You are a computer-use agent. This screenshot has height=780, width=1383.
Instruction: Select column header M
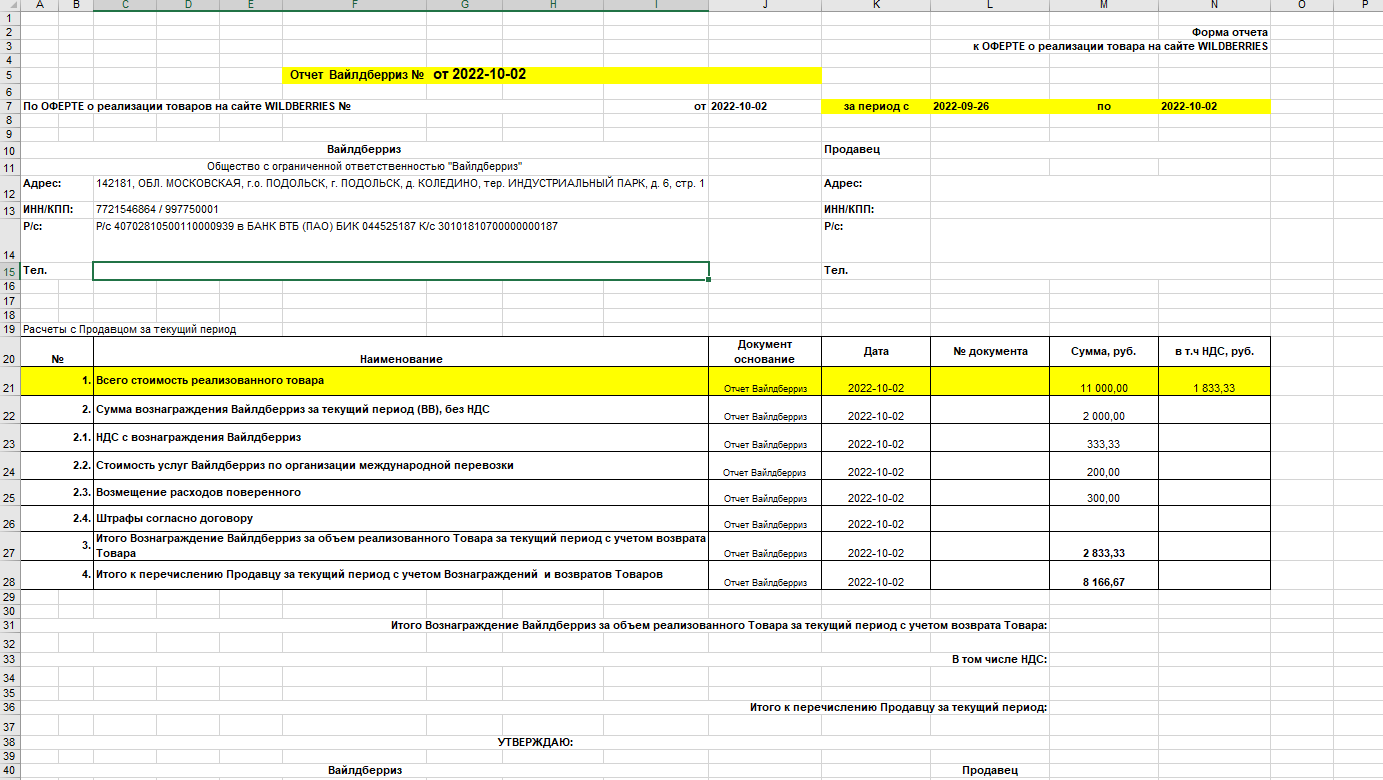click(x=1104, y=5)
